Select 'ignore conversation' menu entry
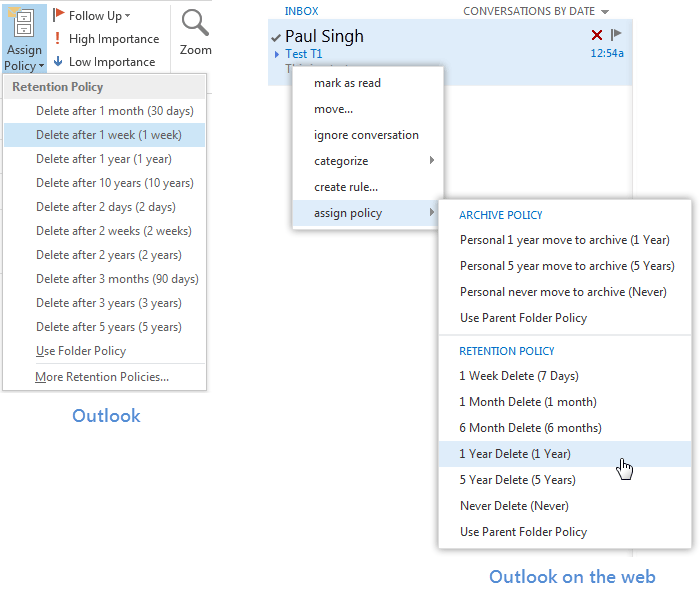The image size is (700, 596). [x=366, y=135]
